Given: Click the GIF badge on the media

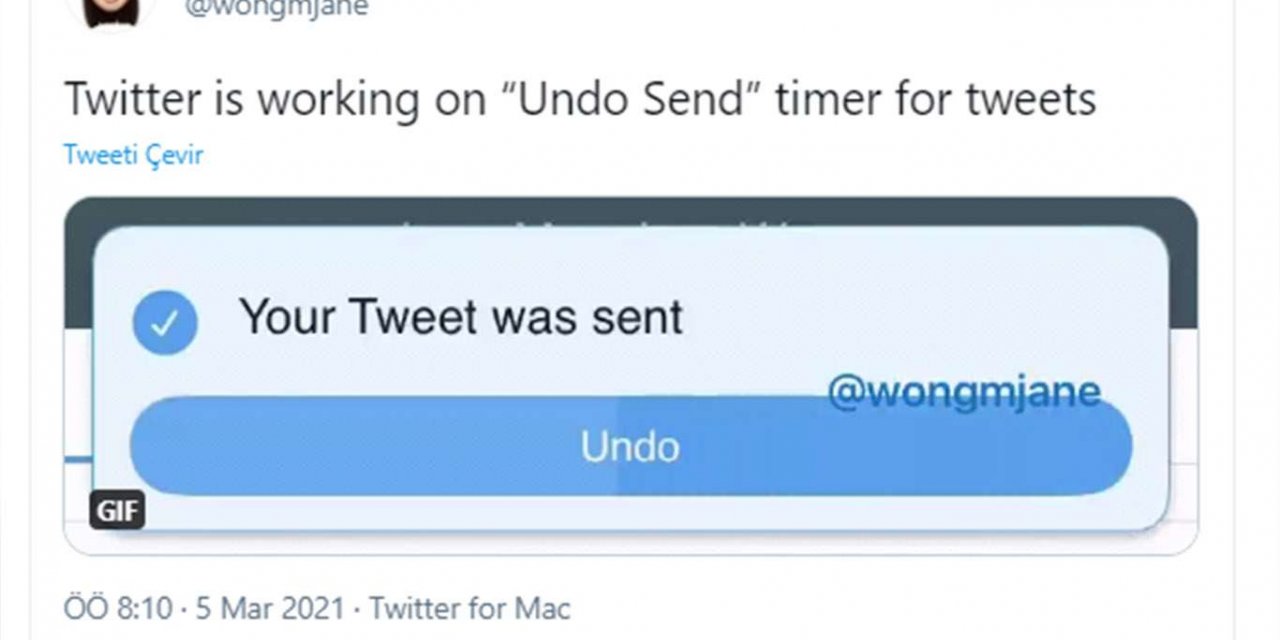Looking at the screenshot, I should coord(119,512).
